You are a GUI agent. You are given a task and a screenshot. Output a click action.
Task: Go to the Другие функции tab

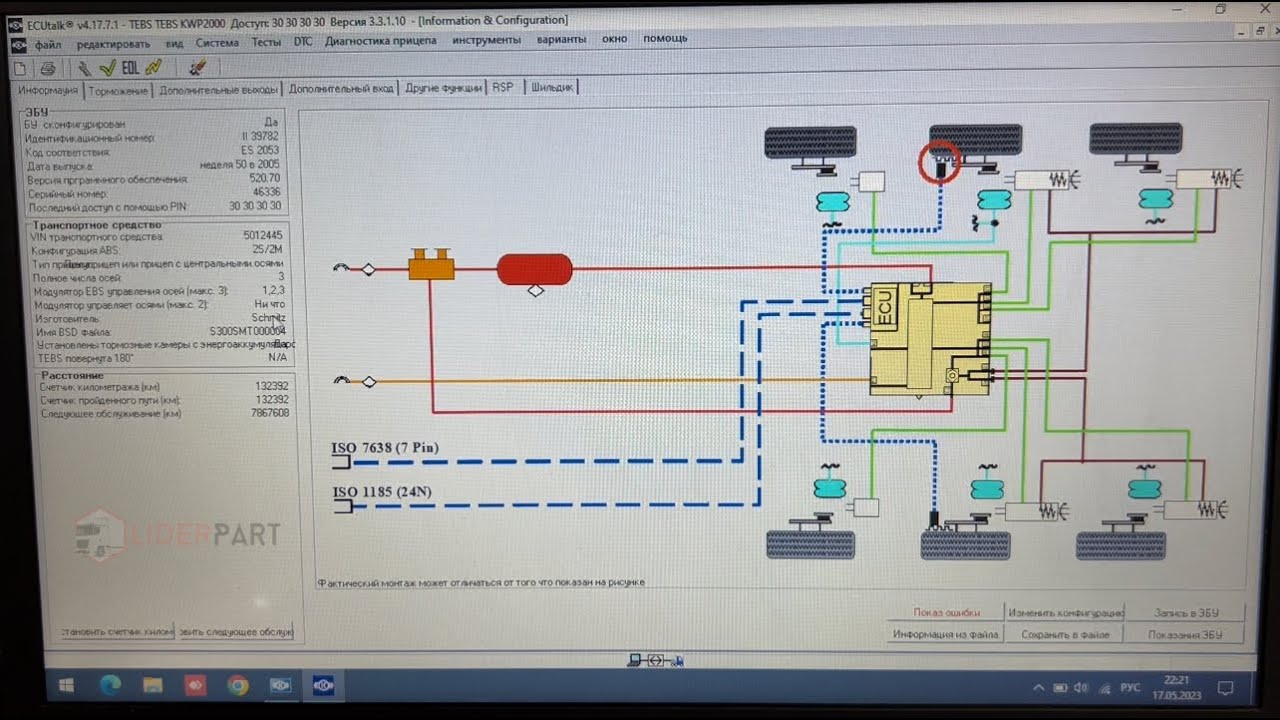click(443, 88)
